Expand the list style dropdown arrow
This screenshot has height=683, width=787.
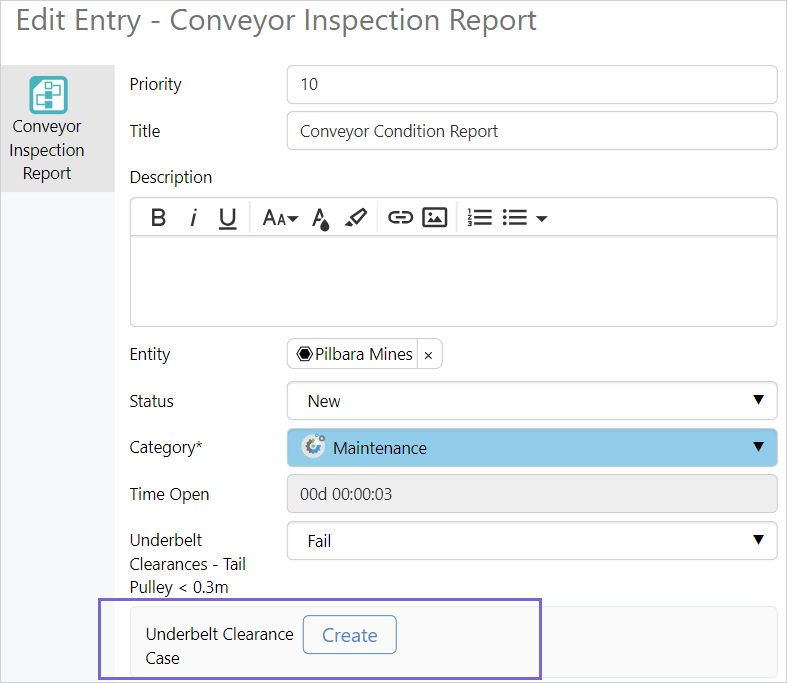(542, 218)
